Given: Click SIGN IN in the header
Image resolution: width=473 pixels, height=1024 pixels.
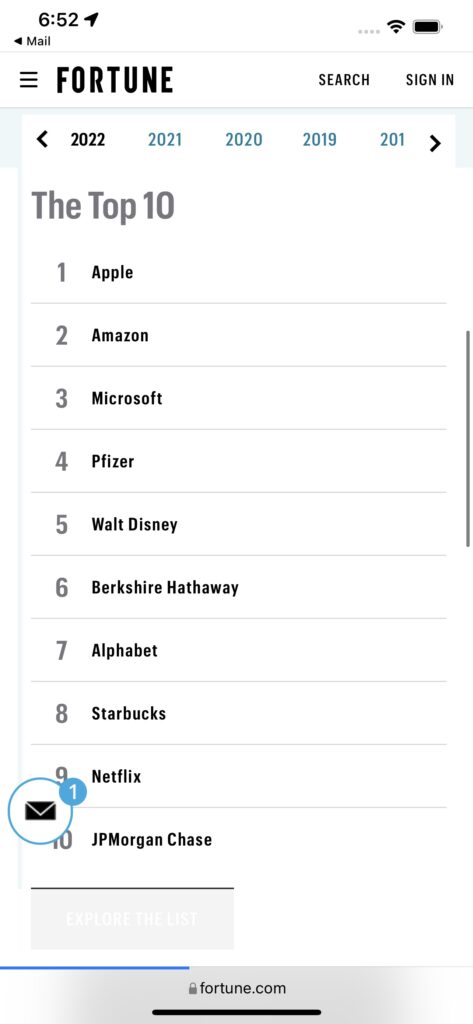Looking at the screenshot, I should 429,80.
